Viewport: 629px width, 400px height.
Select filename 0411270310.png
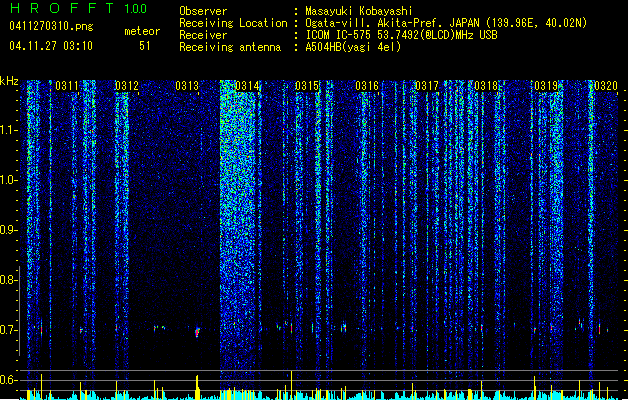51,26
